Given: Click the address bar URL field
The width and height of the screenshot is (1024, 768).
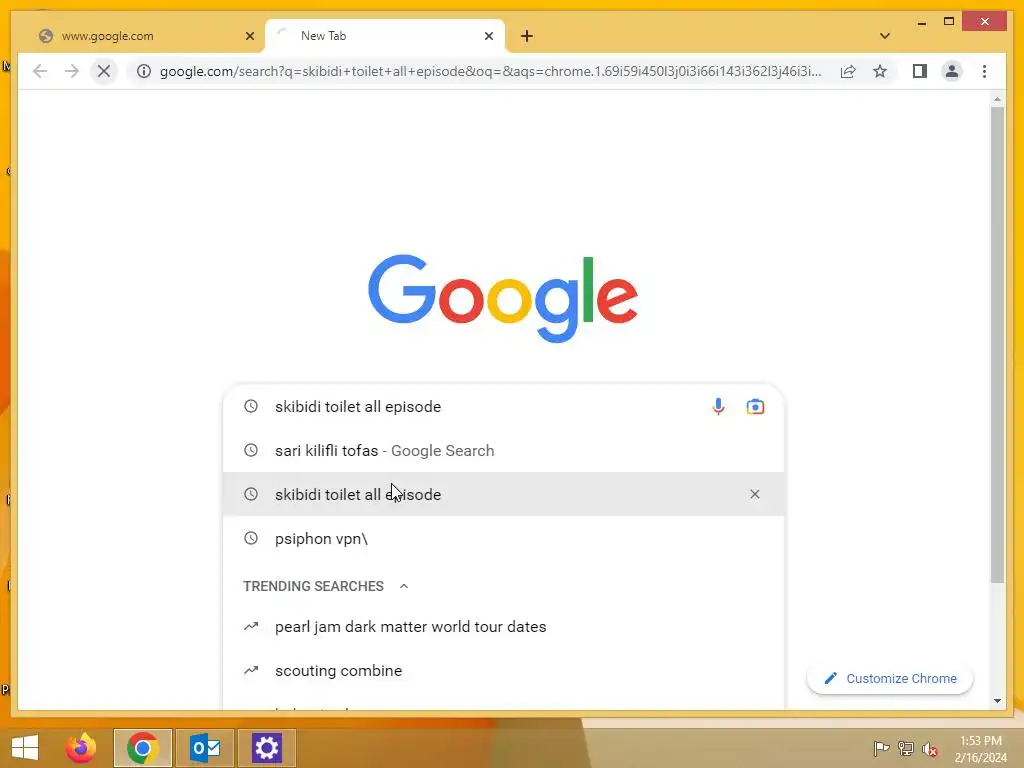Looking at the screenshot, I should point(490,71).
